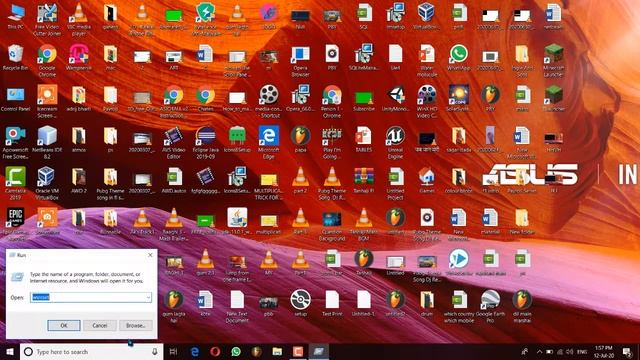
Task: Open the Google Earth Pro shortcut
Action: pyautogui.click(x=490, y=307)
